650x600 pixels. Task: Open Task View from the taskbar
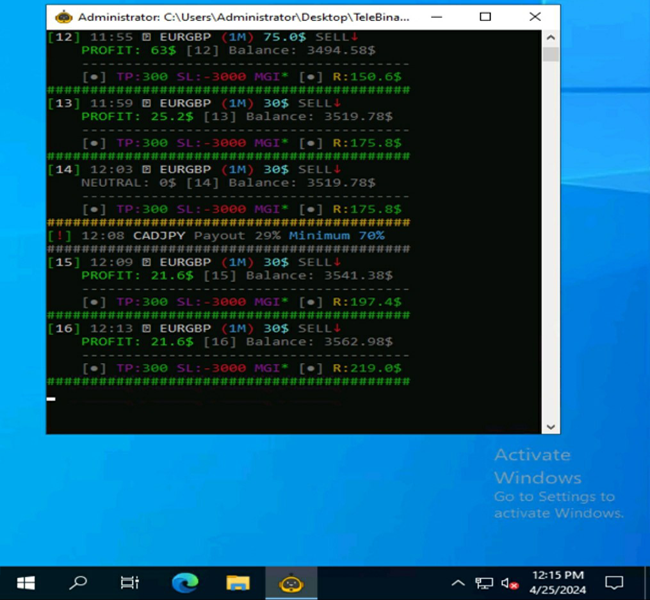[130, 582]
